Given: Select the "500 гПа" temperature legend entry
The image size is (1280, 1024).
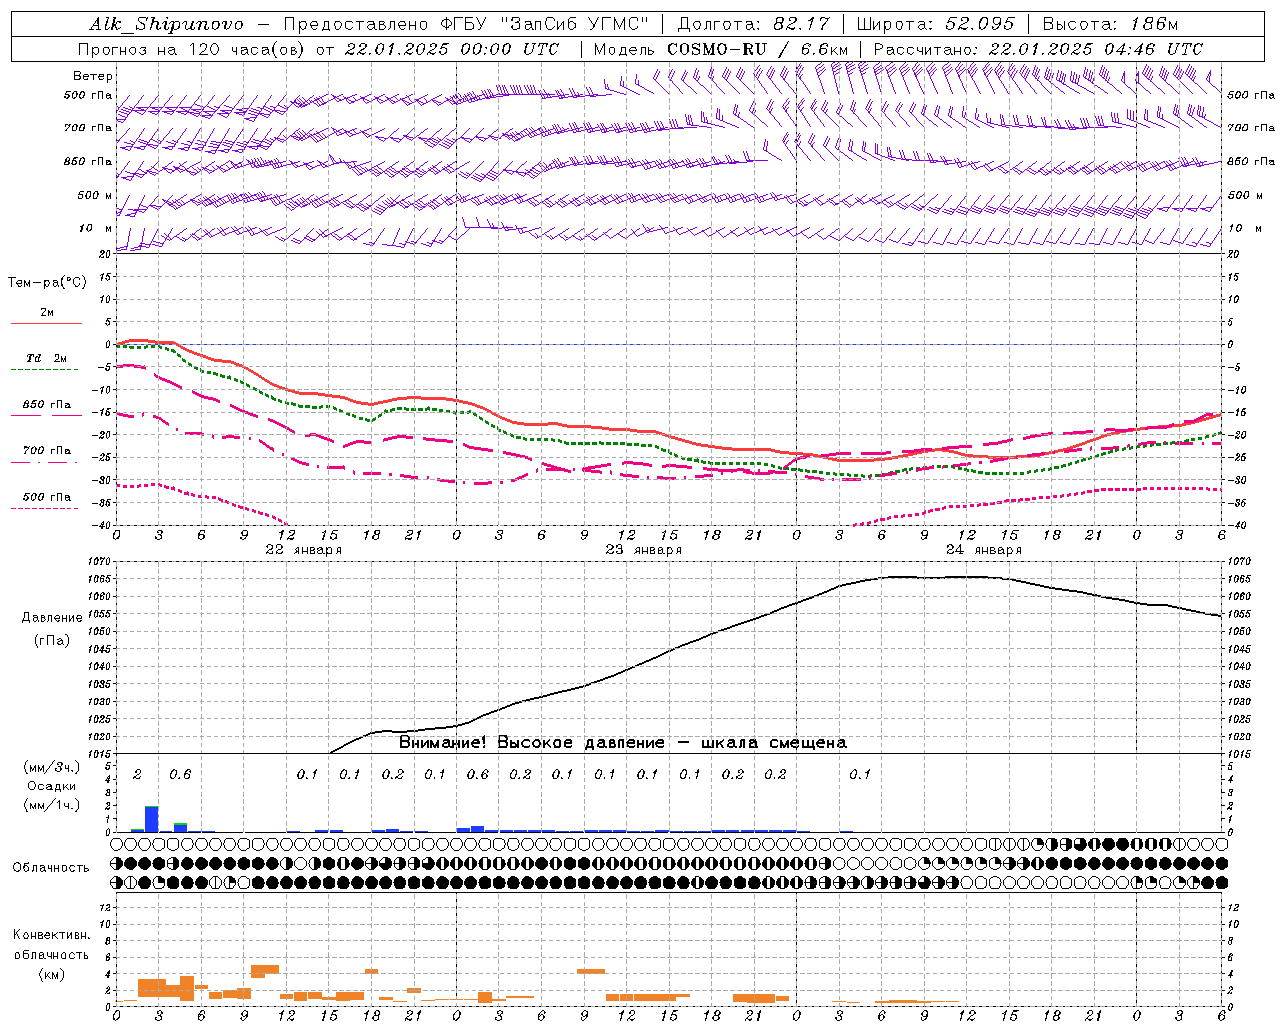Looking at the screenshot, I should point(47,497).
